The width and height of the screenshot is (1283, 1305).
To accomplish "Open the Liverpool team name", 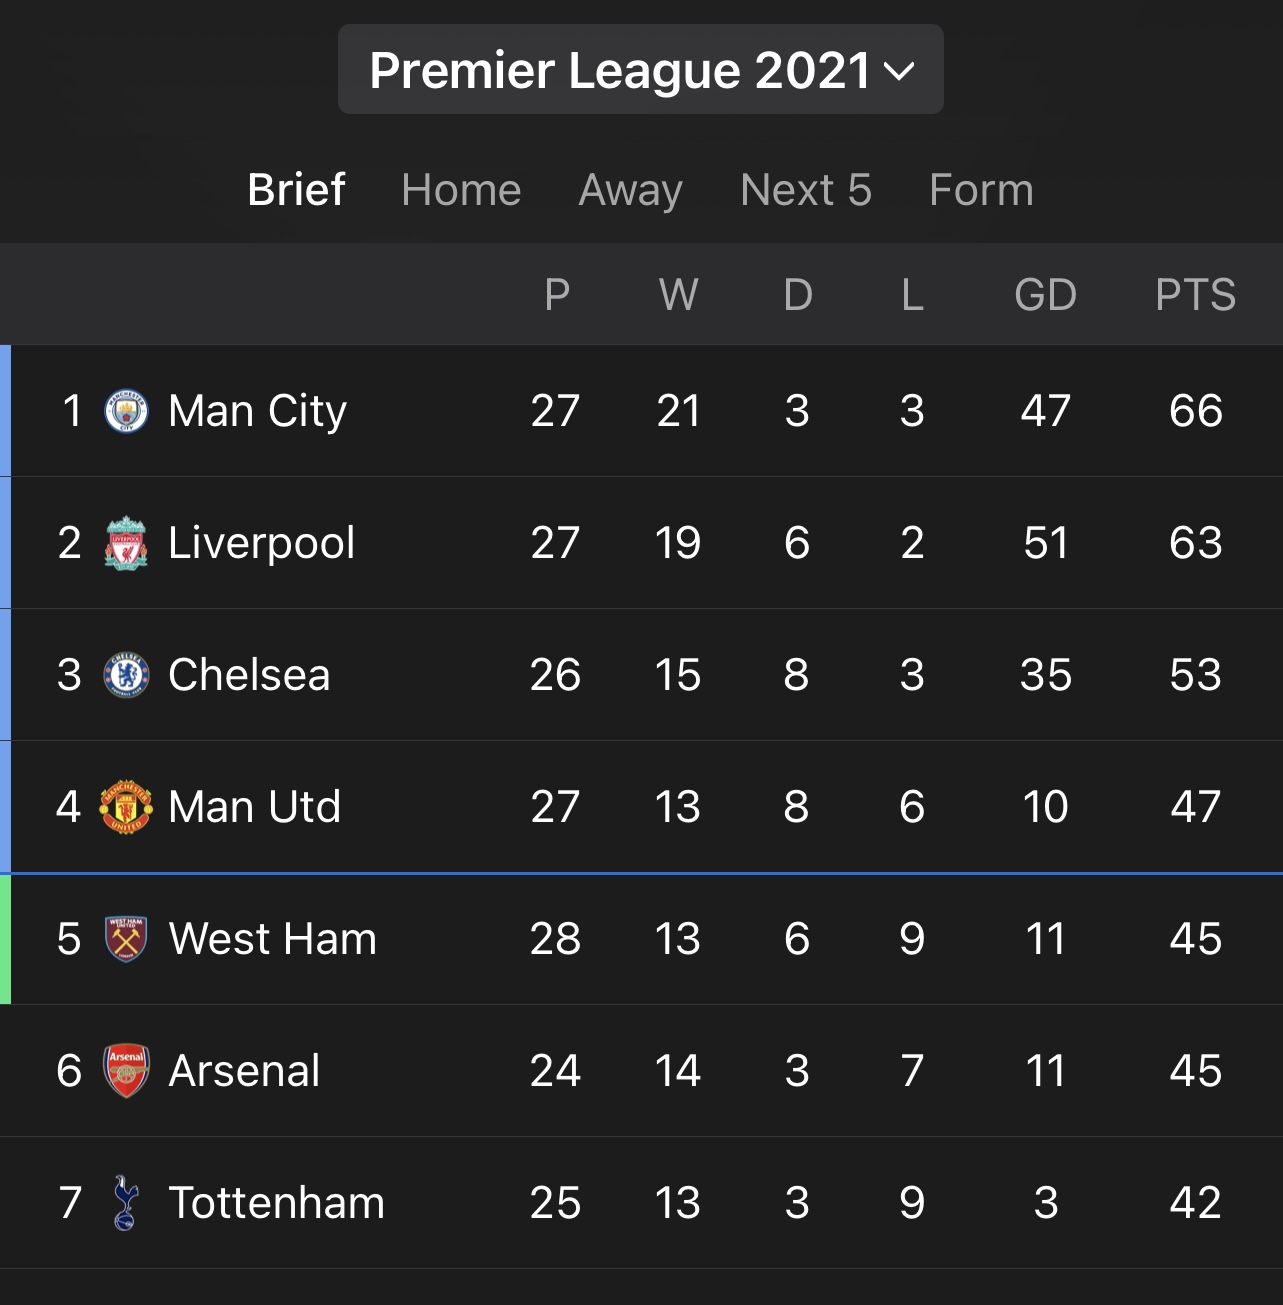I will tap(261, 543).
